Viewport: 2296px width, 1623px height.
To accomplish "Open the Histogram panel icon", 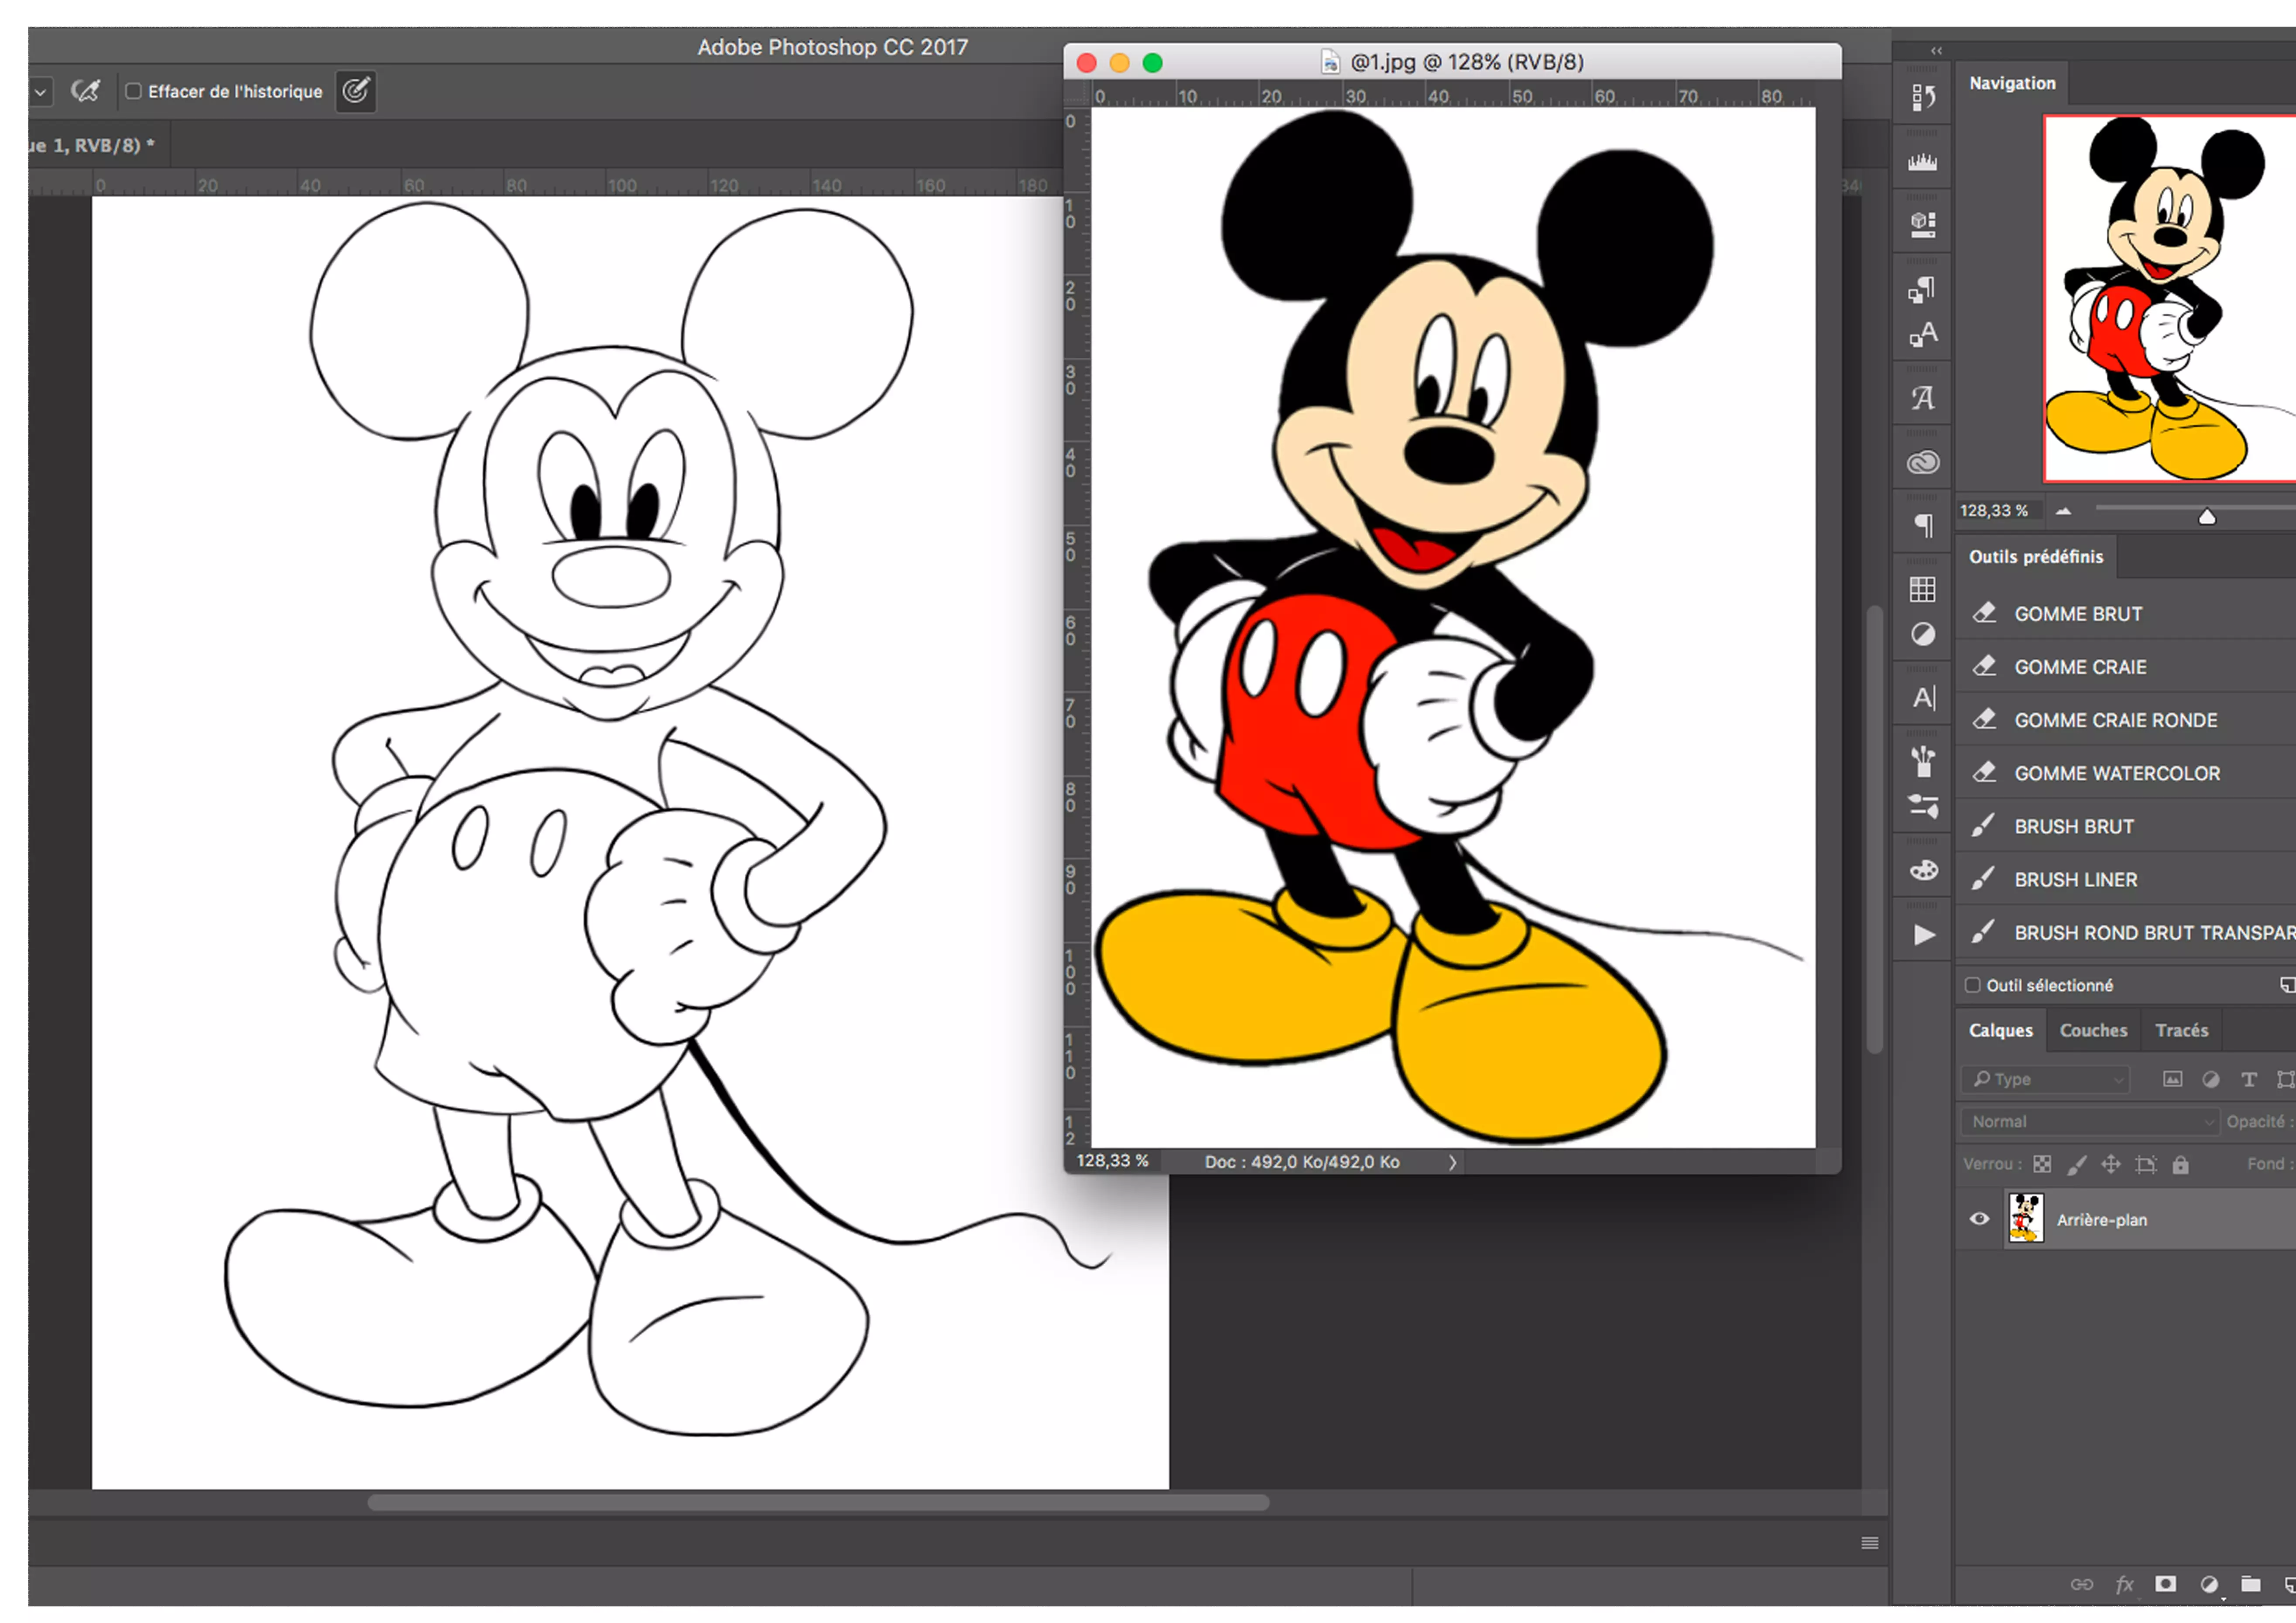I will click(x=1922, y=160).
